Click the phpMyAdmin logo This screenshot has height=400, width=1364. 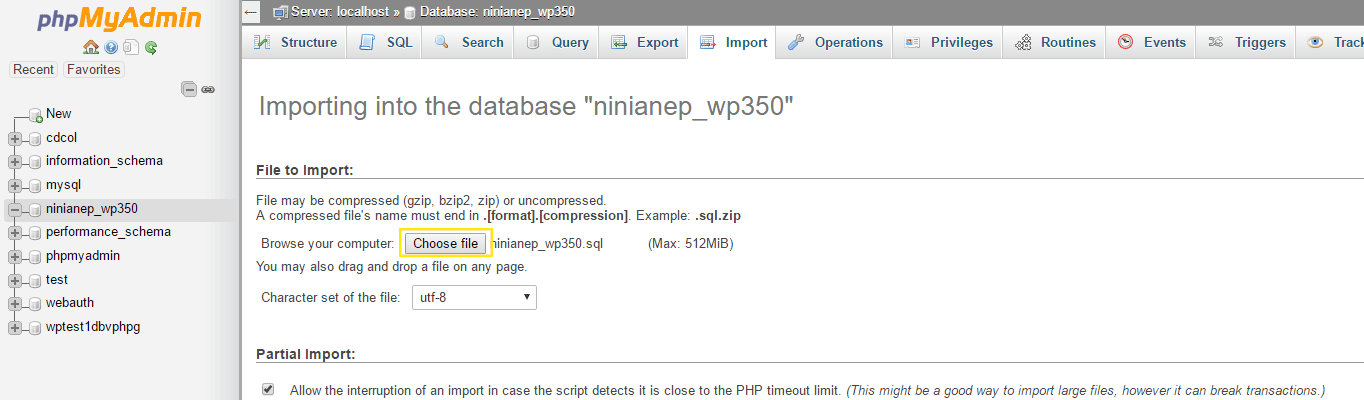(x=119, y=19)
